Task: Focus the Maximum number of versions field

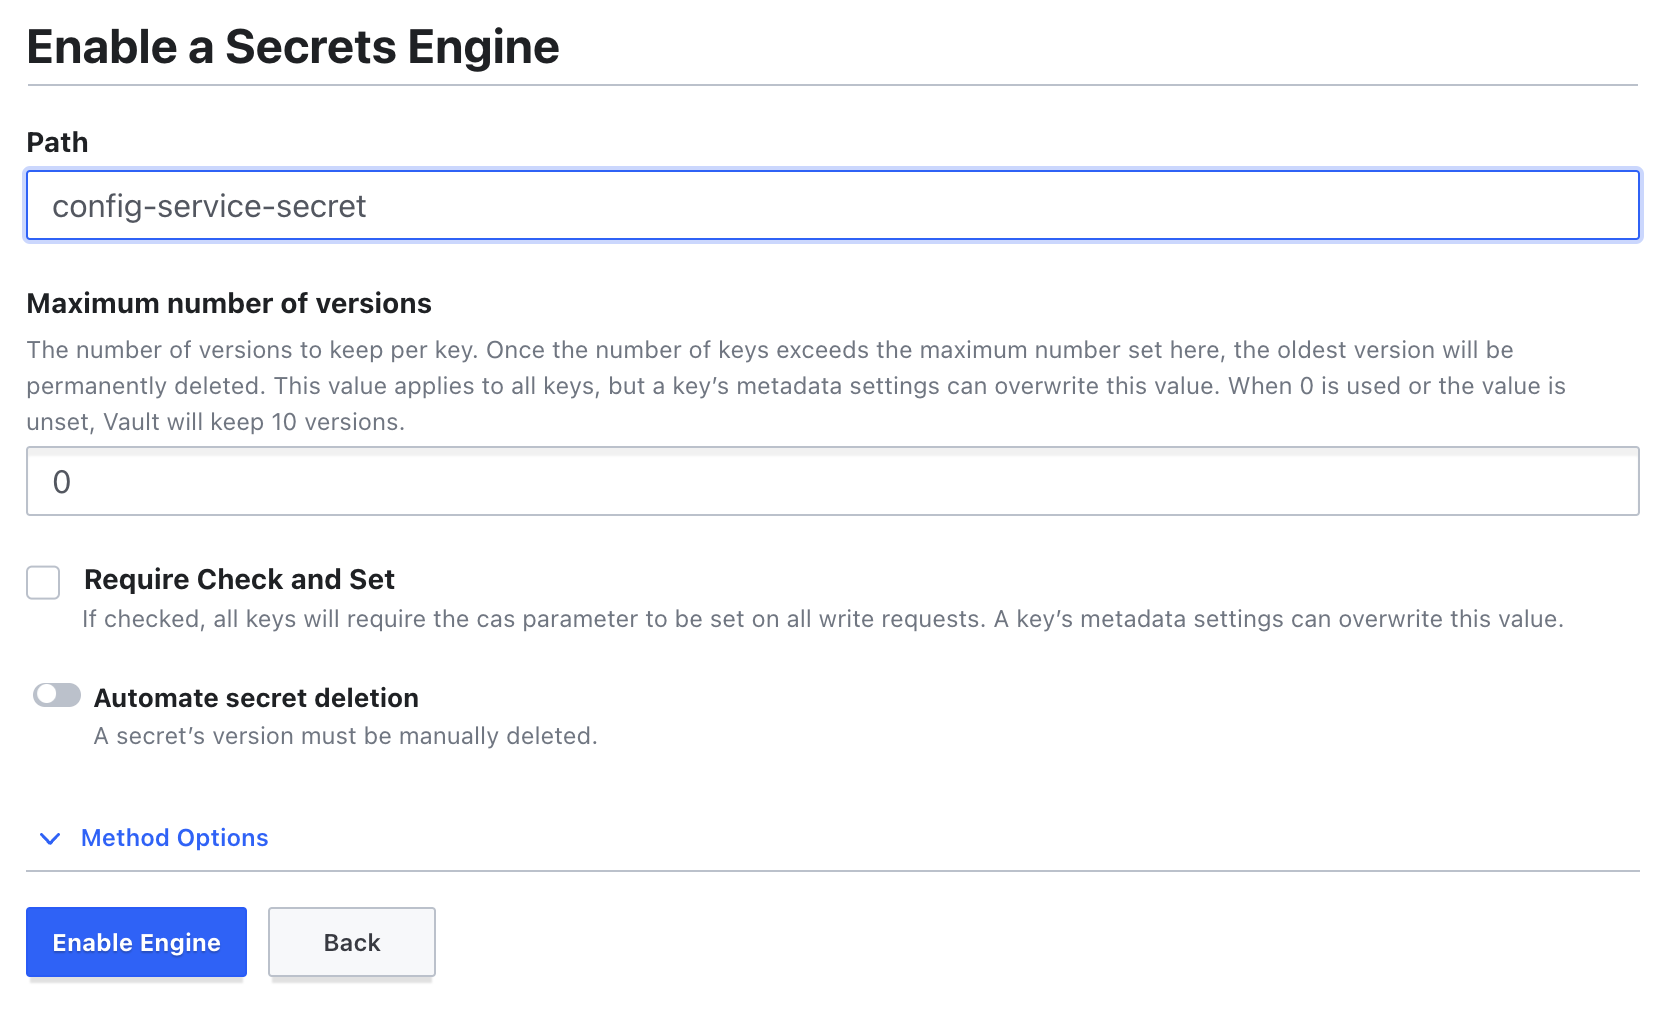Action: tap(832, 482)
